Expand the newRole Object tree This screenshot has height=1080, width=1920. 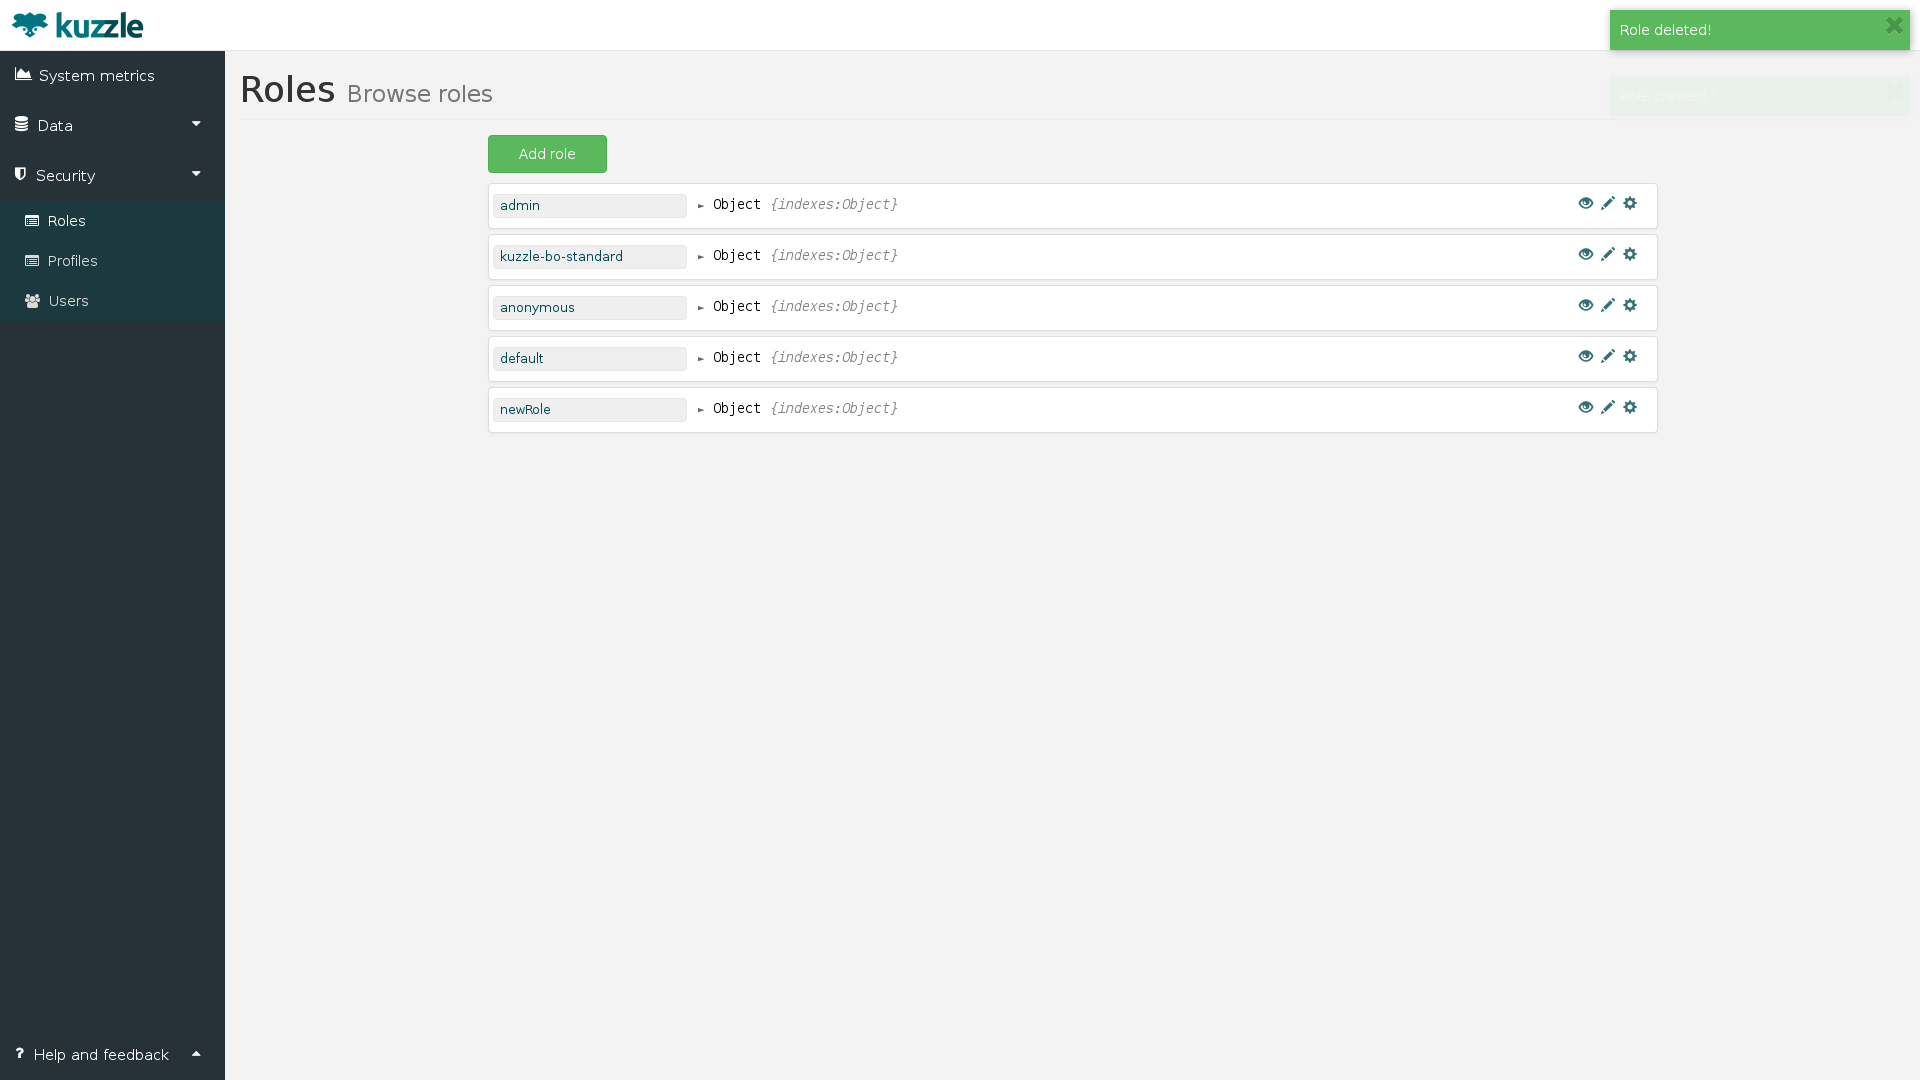tap(701, 410)
